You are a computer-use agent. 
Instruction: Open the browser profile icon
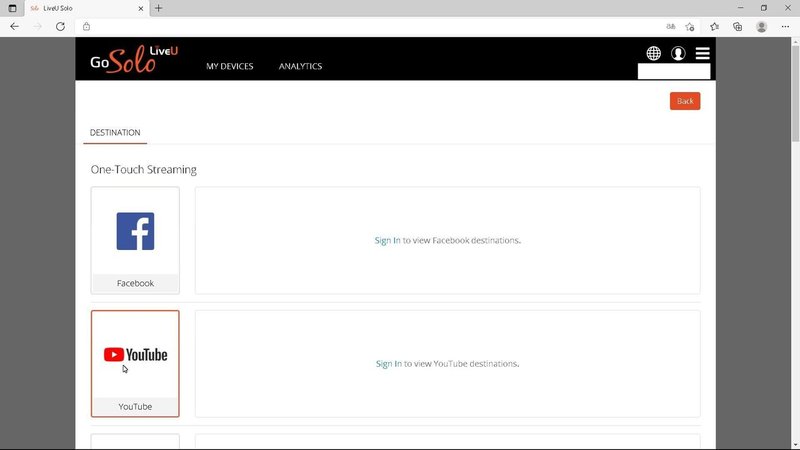(x=761, y=27)
